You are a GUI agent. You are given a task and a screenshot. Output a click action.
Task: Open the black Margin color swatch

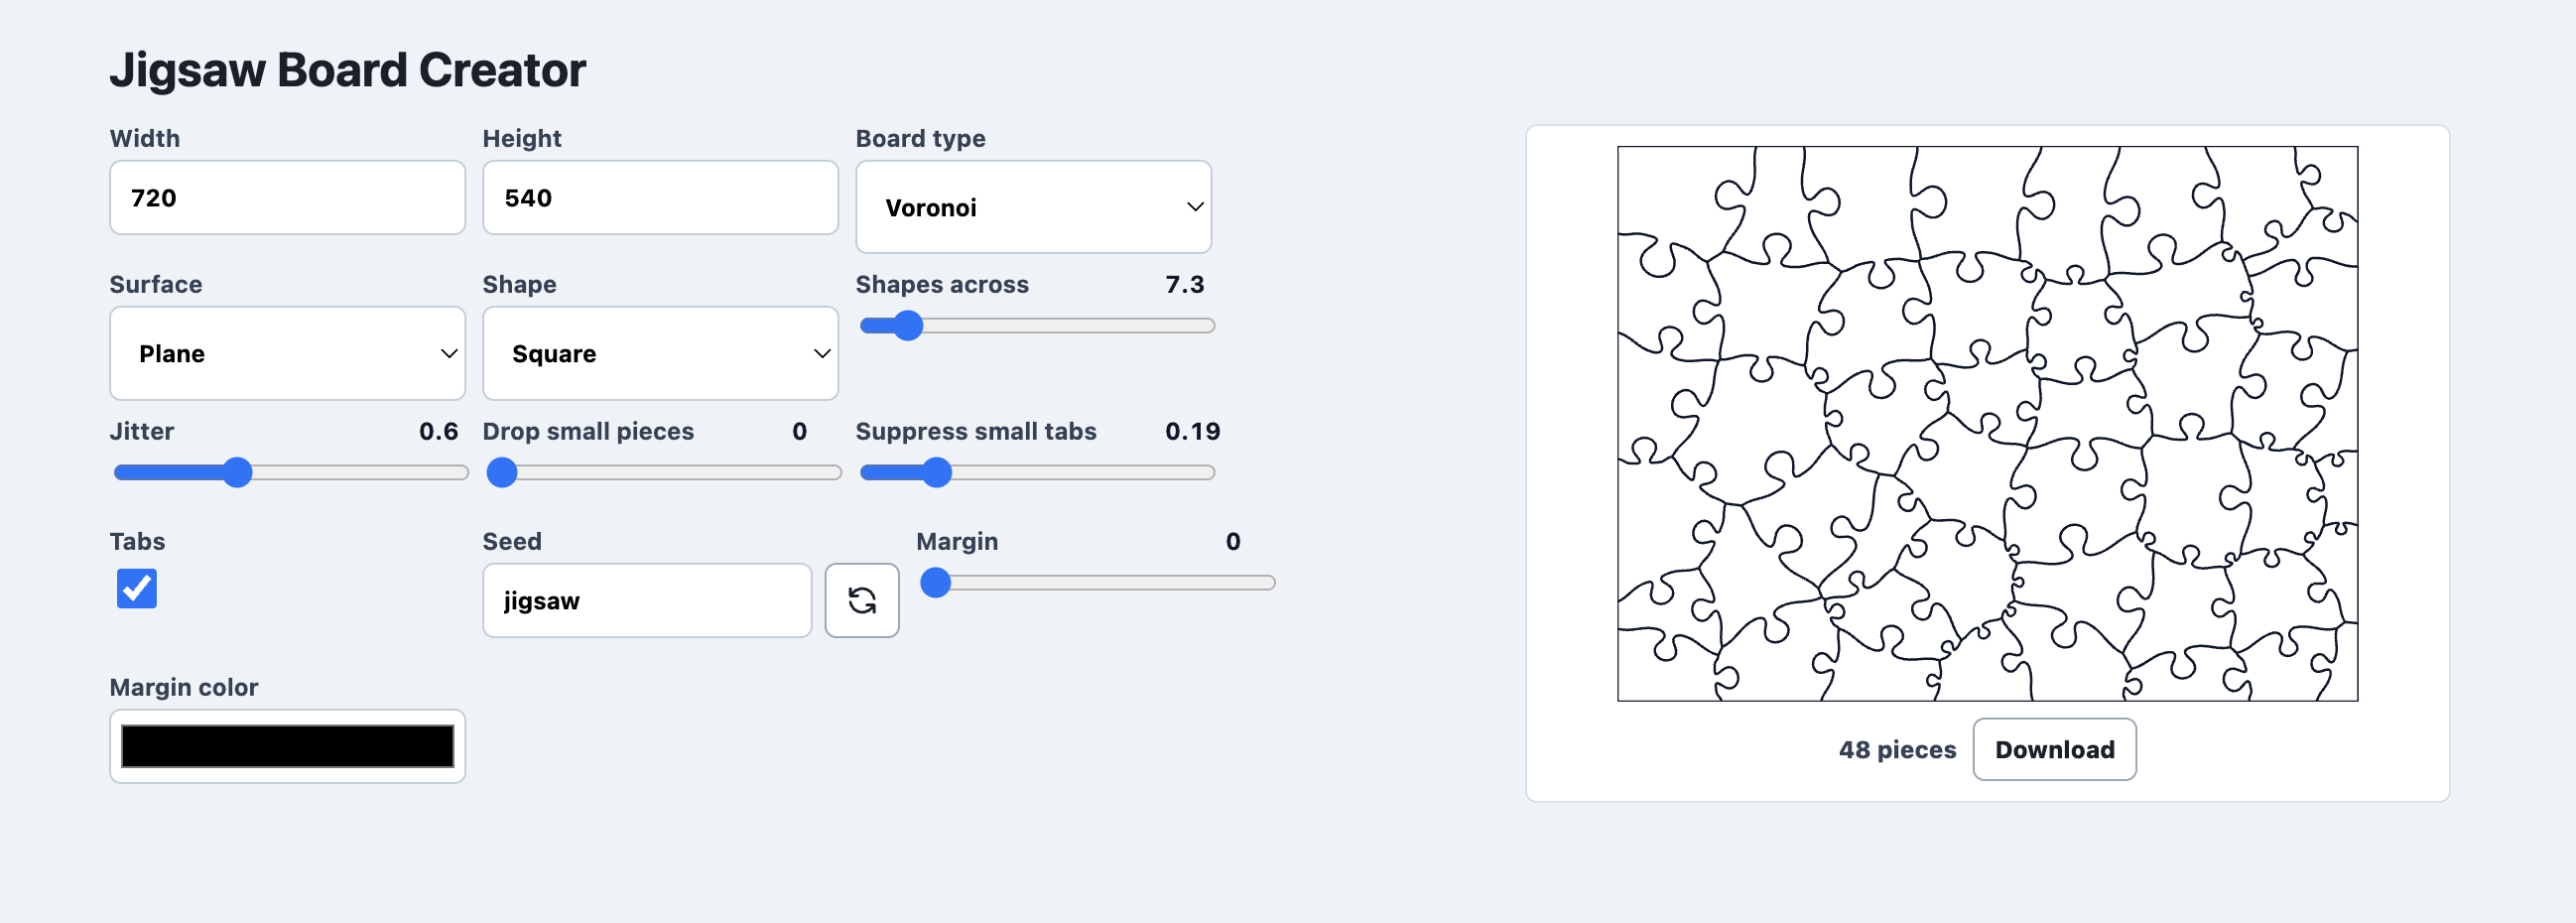point(287,746)
